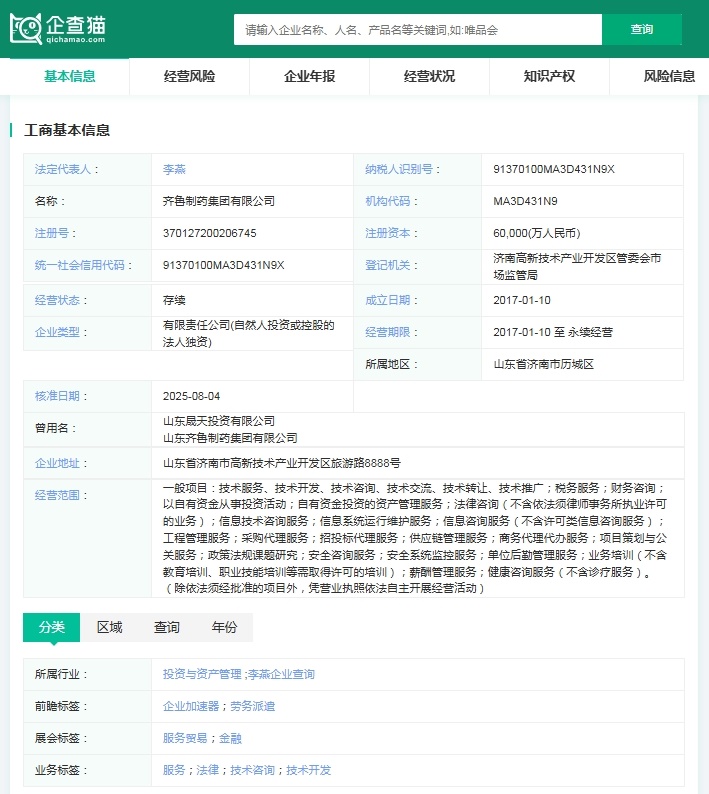Select establishment date 2017-01-10 in 成立日期 row
The height and width of the screenshot is (794, 709).
[522, 300]
